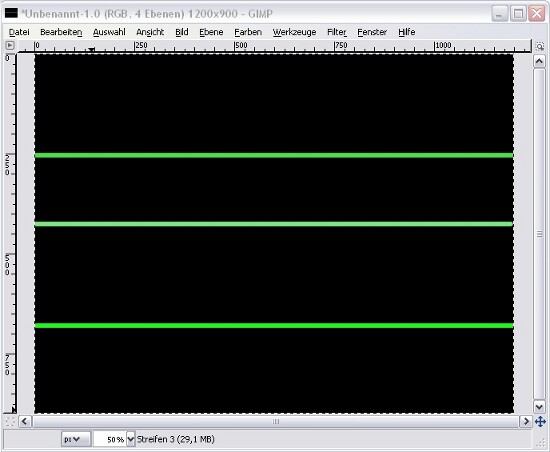
Task: Toggle the Quick Mask button at bottom-left corner
Action: (10, 421)
